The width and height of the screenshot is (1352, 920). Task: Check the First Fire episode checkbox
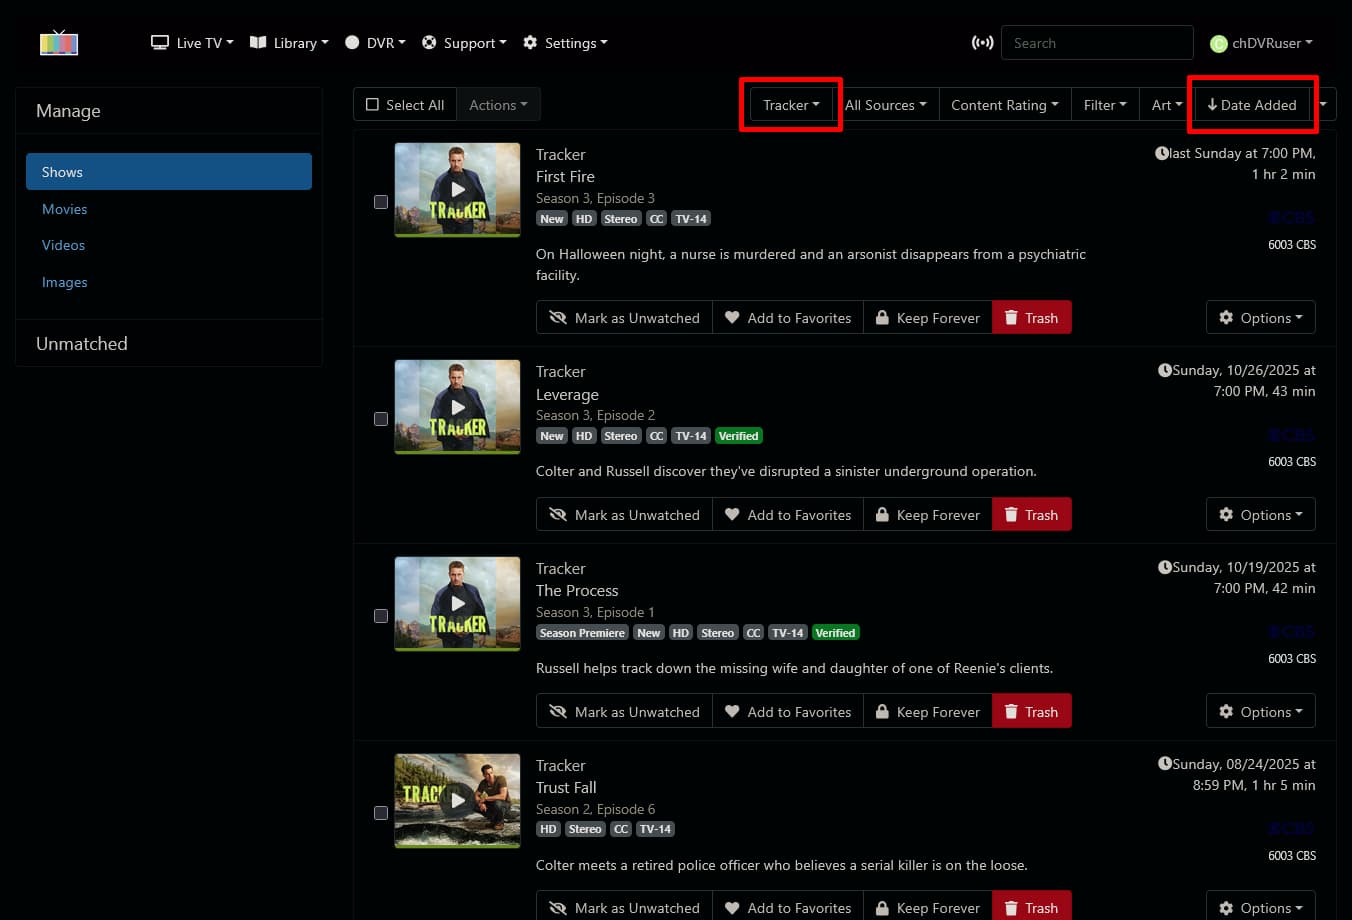381,202
